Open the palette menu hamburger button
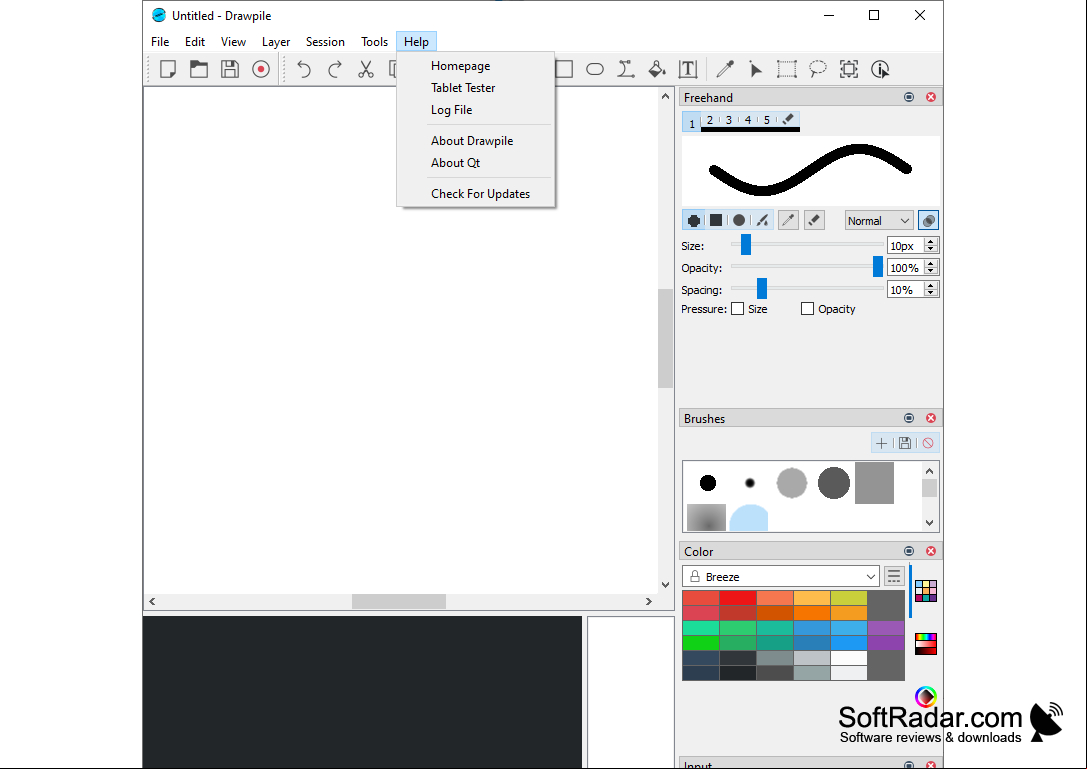 894,576
